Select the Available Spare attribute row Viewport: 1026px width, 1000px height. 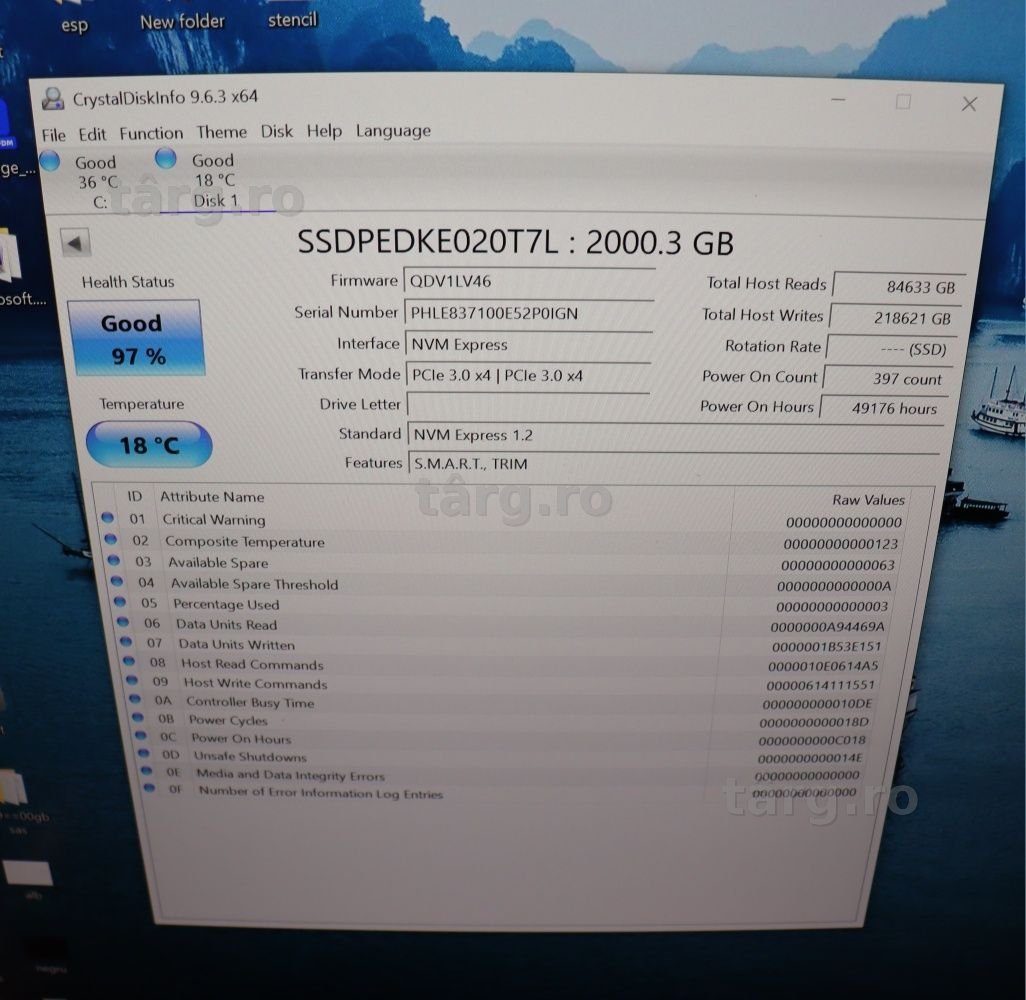[x=504, y=563]
